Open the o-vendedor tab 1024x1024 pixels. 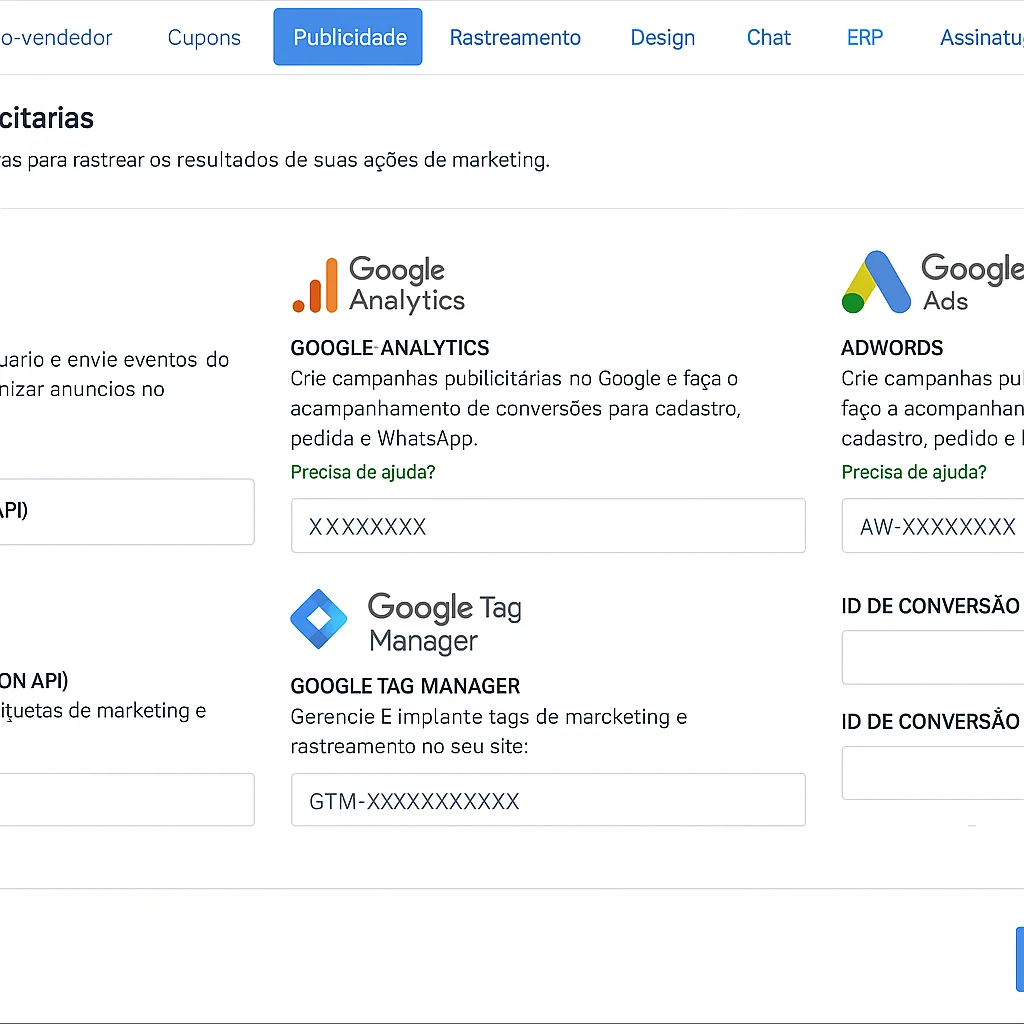[x=56, y=37]
